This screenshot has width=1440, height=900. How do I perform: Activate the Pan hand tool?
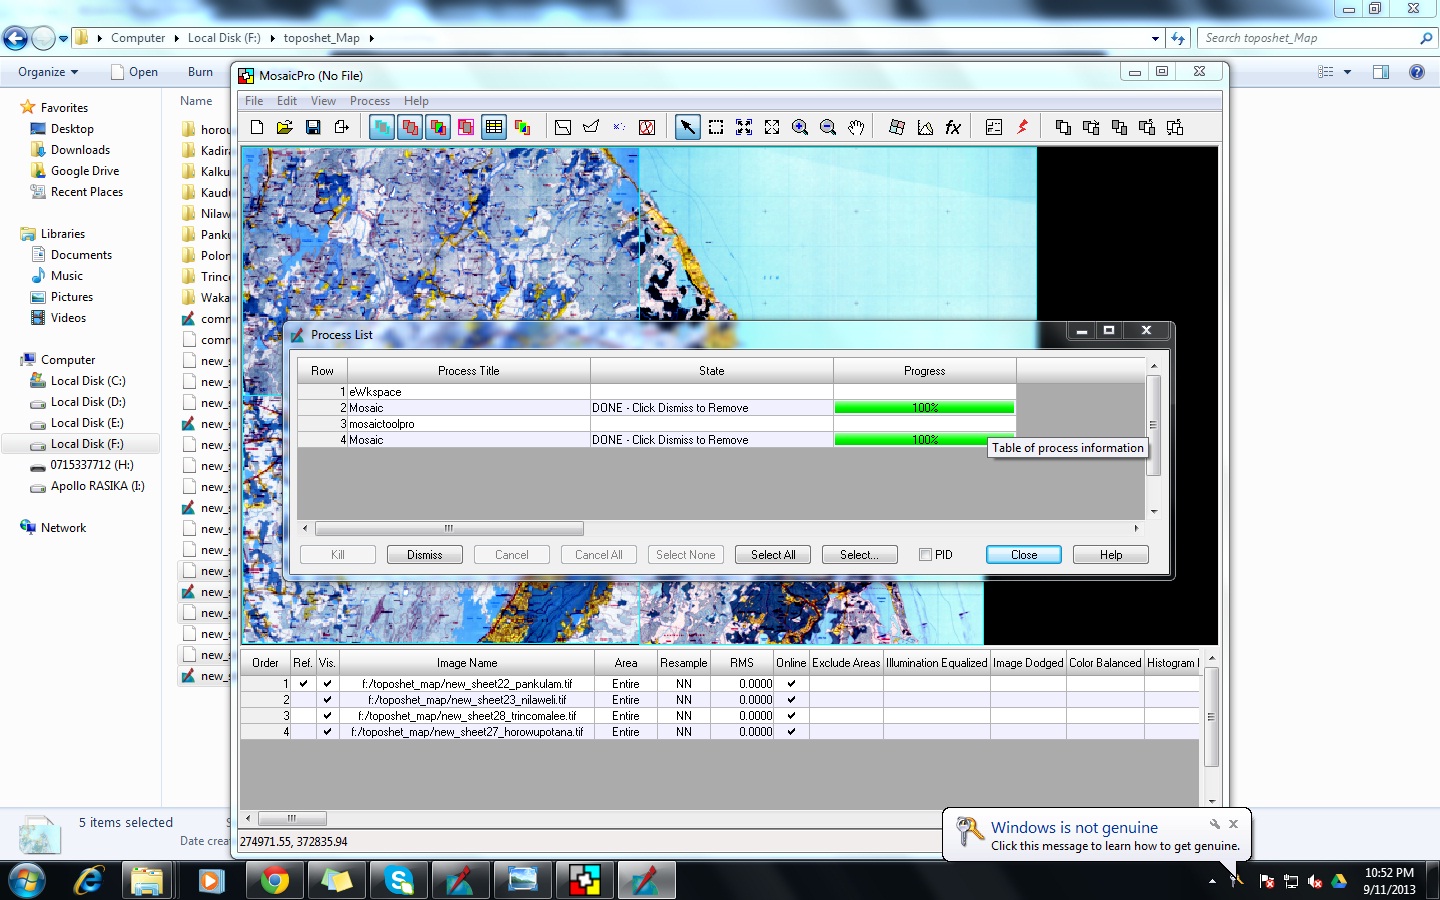[855, 127]
